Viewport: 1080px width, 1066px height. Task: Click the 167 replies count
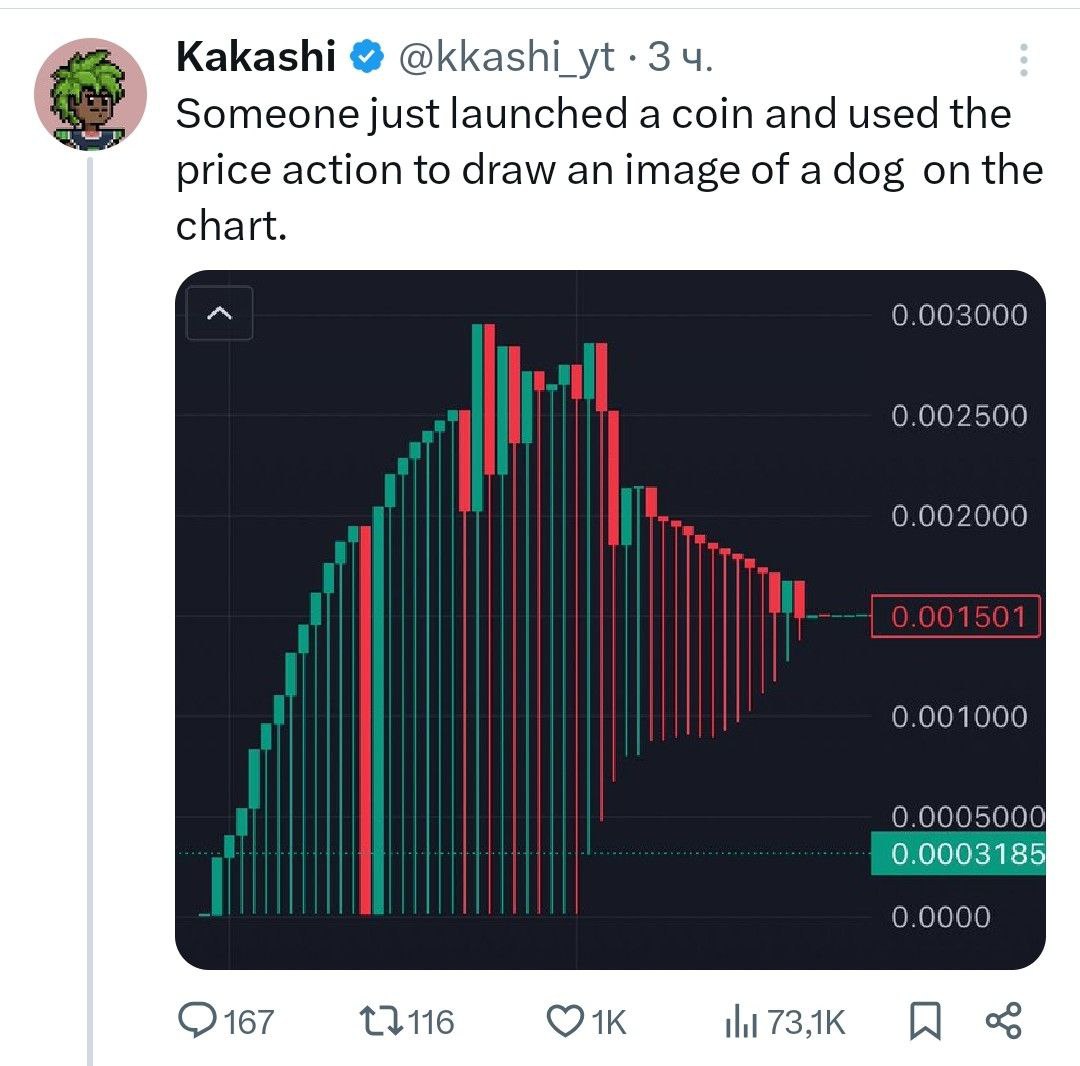(x=249, y=1022)
